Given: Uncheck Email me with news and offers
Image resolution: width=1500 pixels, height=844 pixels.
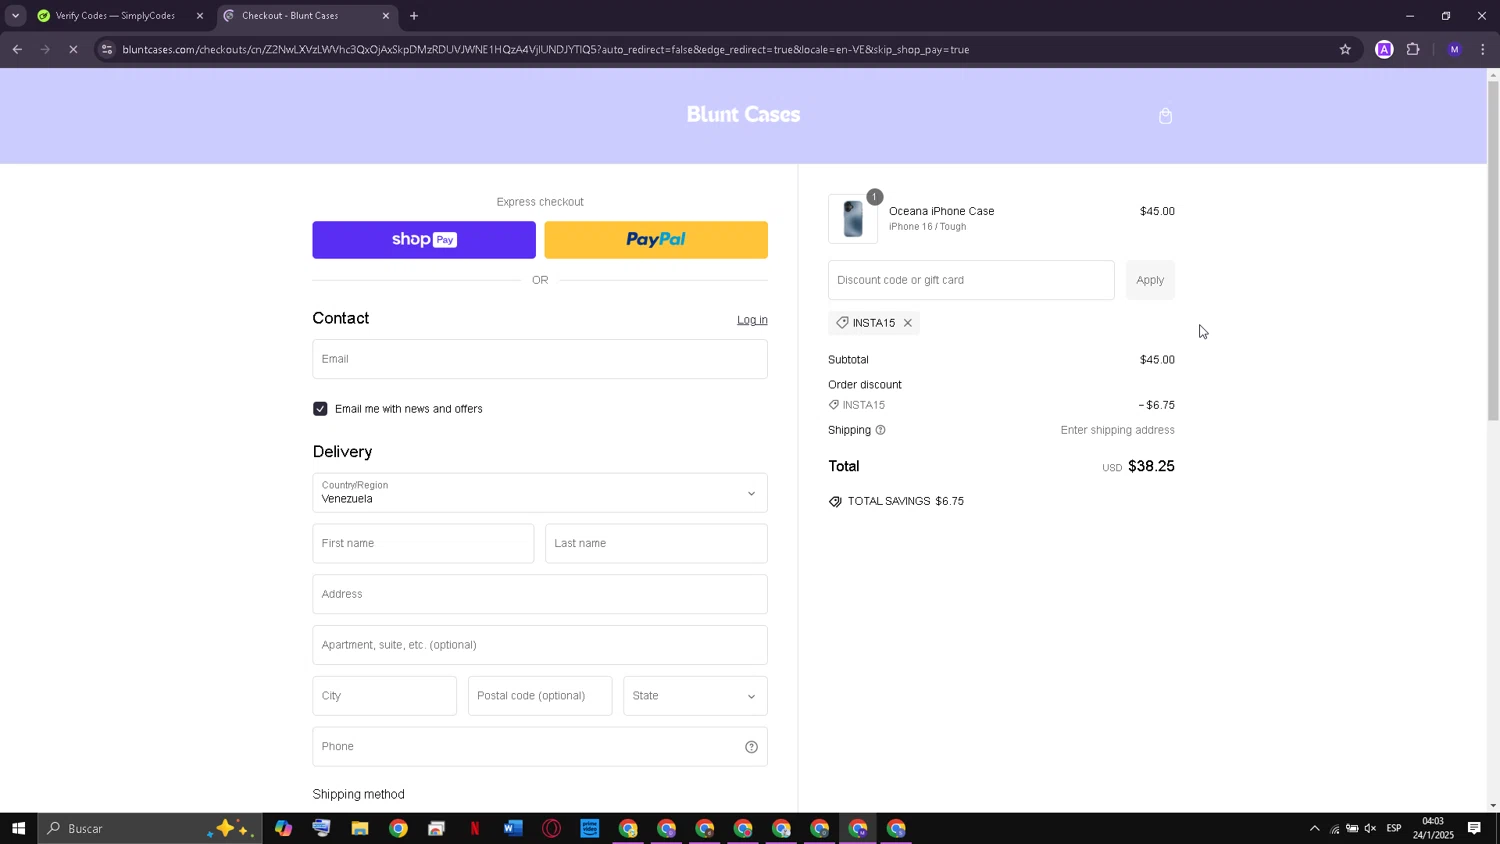Looking at the screenshot, I should (320, 409).
